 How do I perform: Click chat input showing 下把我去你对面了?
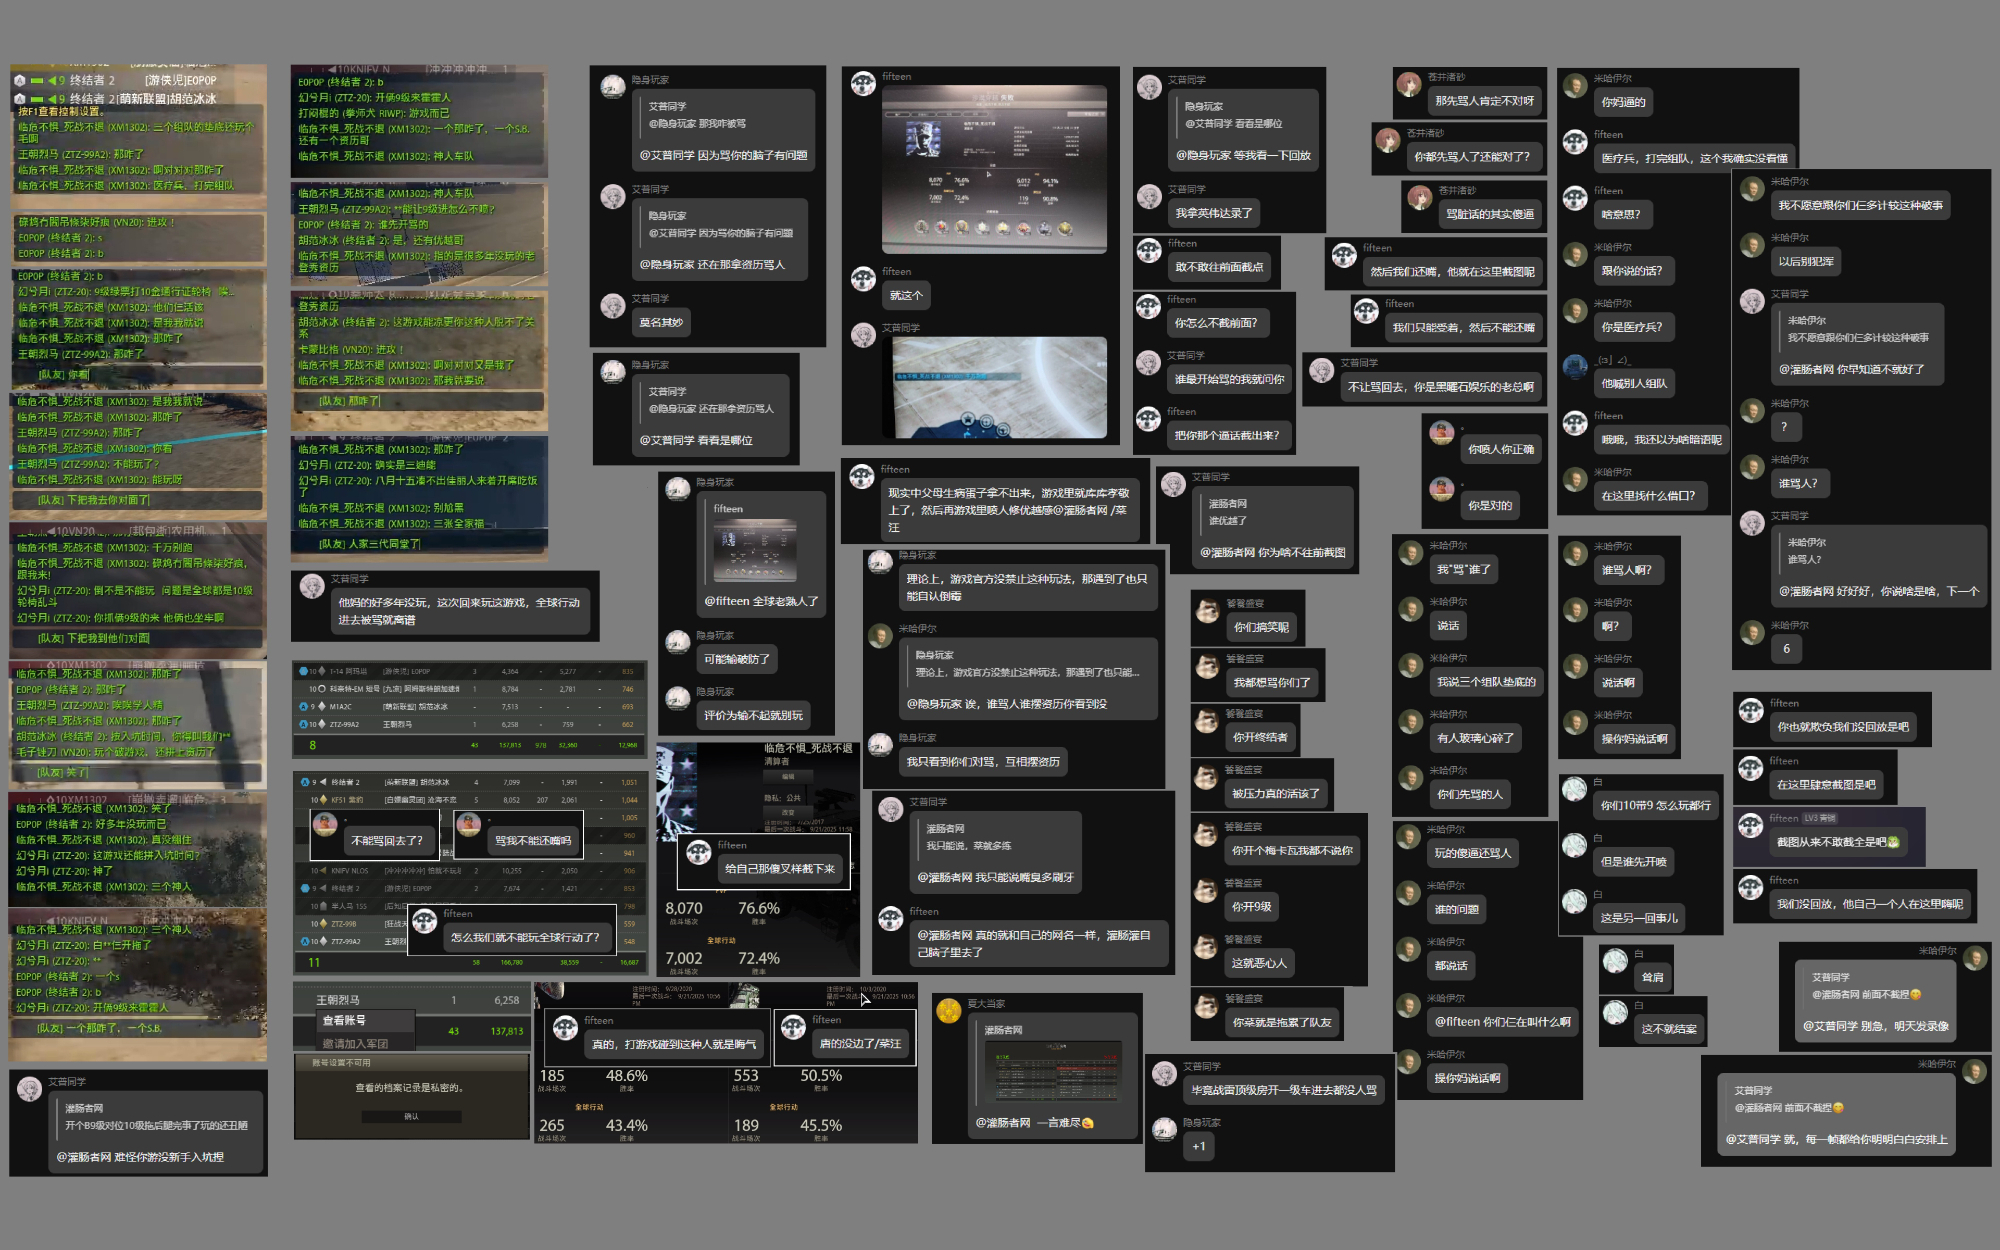pyautogui.click(x=137, y=500)
